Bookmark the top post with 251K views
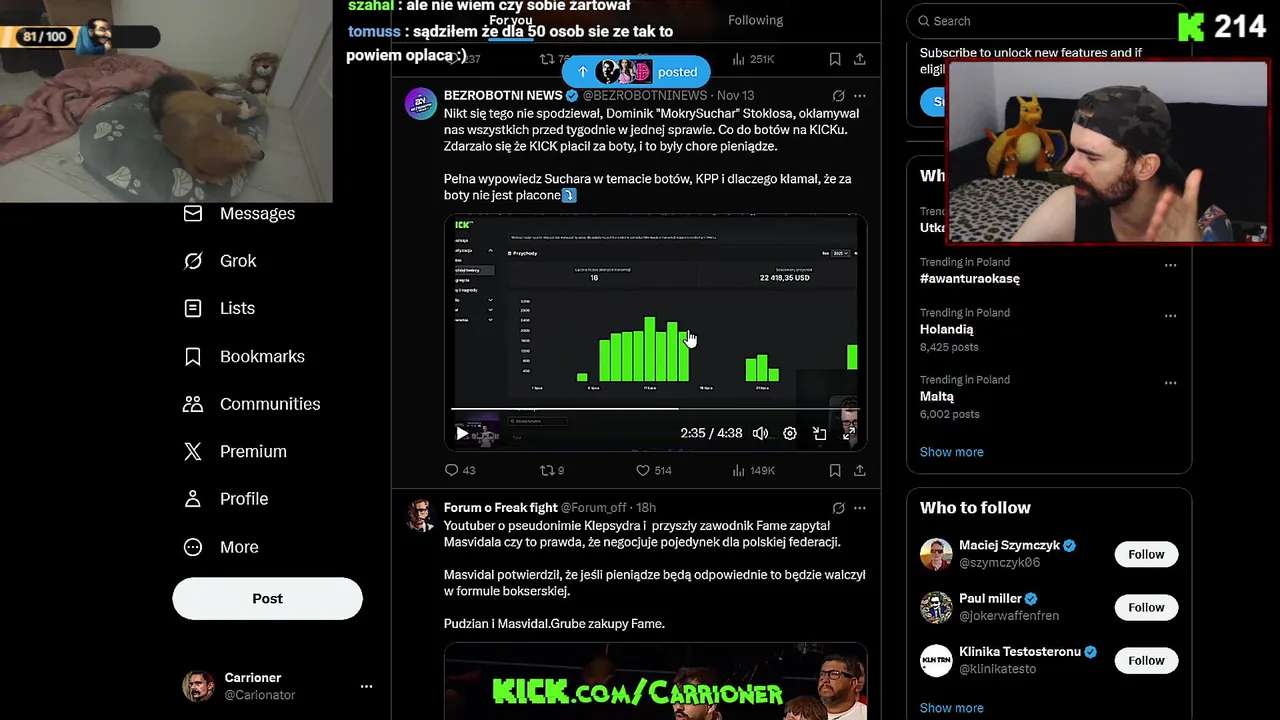The width and height of the screenshot is (1280, 720). [x=835, y=59]
